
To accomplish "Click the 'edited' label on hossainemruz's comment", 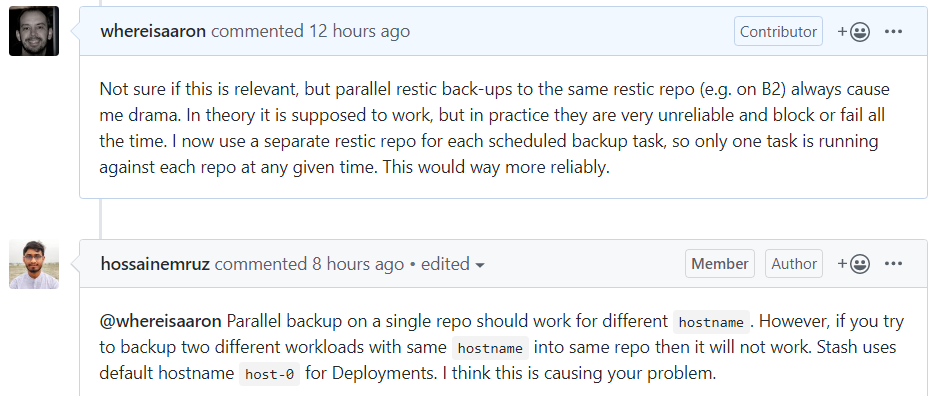I will click(x=445, y=264).
